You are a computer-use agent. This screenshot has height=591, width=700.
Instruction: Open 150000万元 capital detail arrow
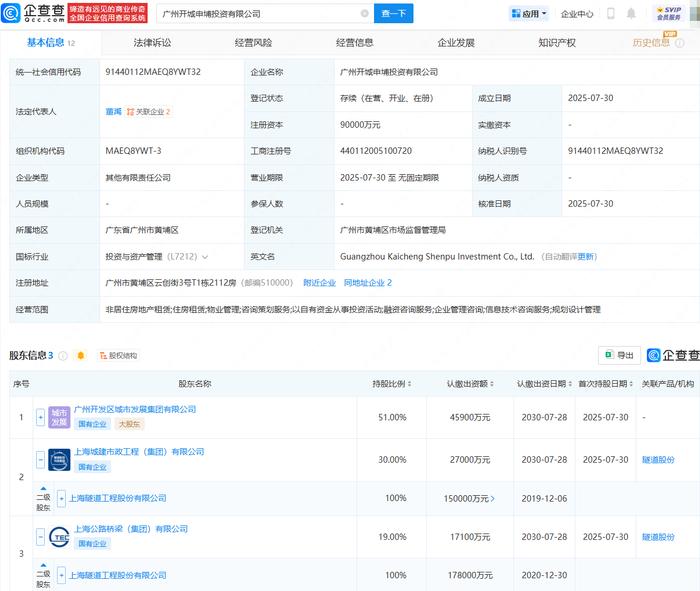click(x=492, y=499)
